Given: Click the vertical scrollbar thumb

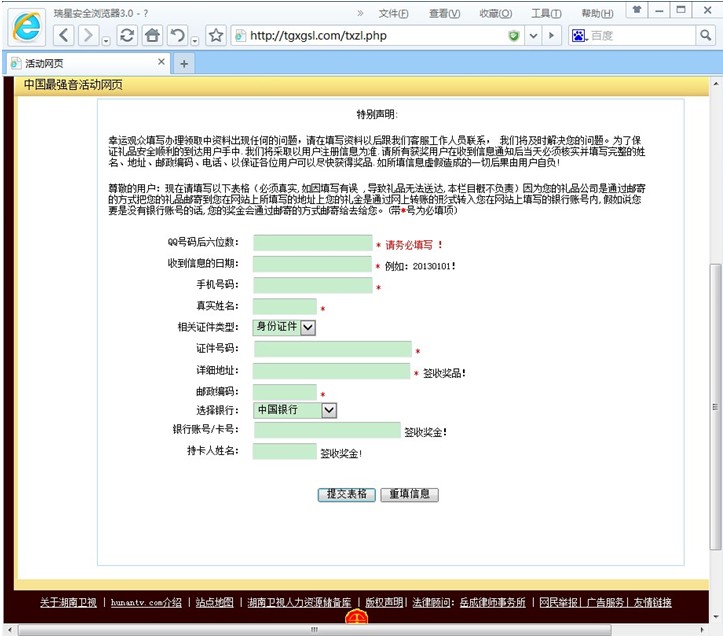Looking at the screenshot, I should 715,406.
